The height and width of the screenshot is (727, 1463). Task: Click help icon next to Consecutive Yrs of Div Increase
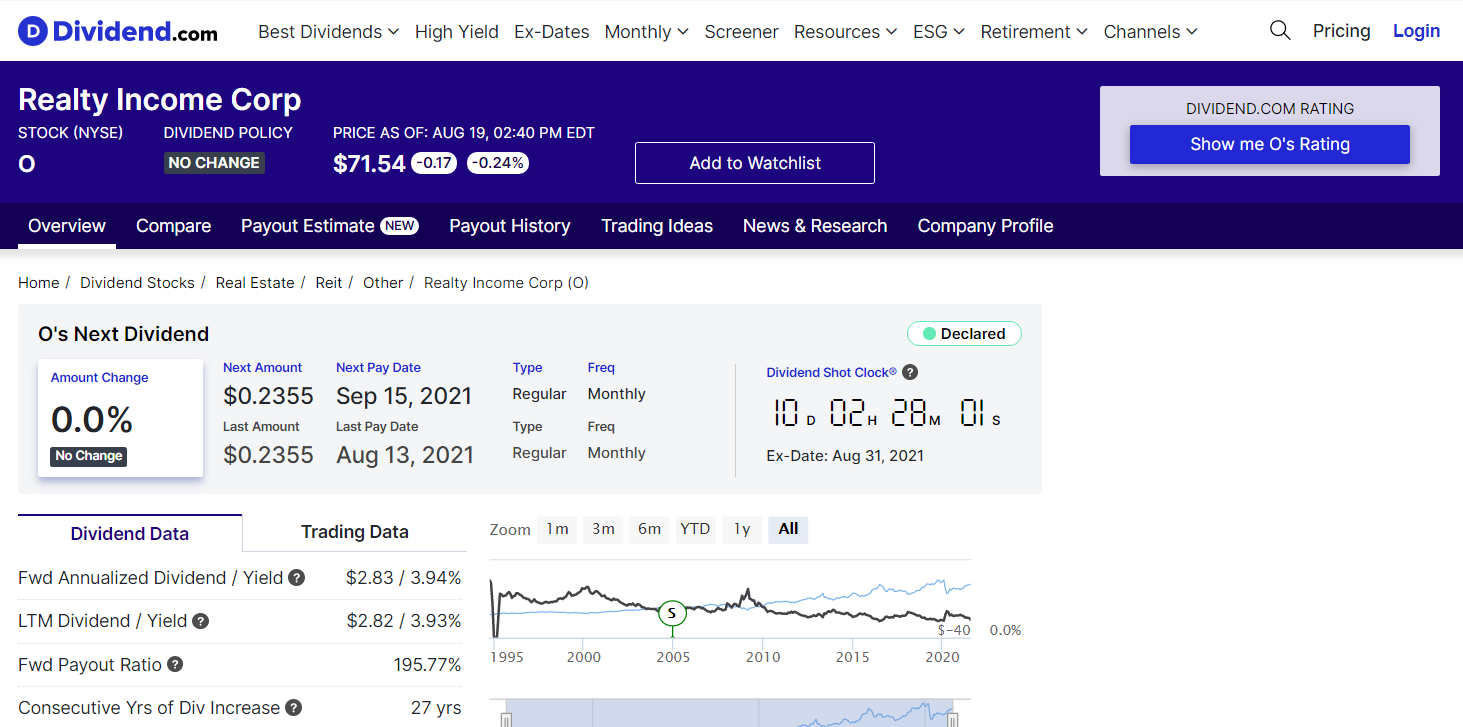click(293, 708)
